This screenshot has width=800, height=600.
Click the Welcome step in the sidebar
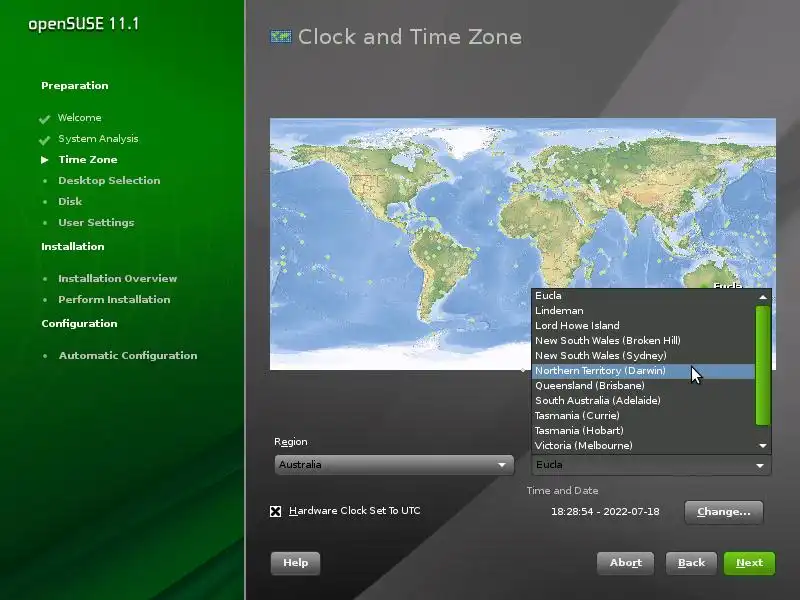(80, 118)
